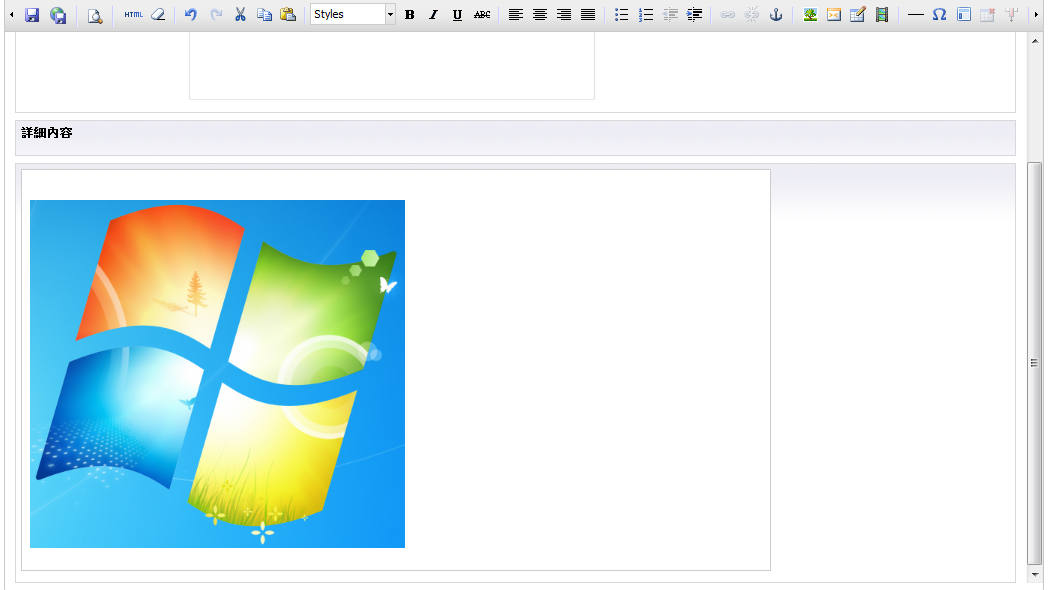
Task: Open the Preview magnifier icon
Action: pyautogui.click(x=95, y=15)
